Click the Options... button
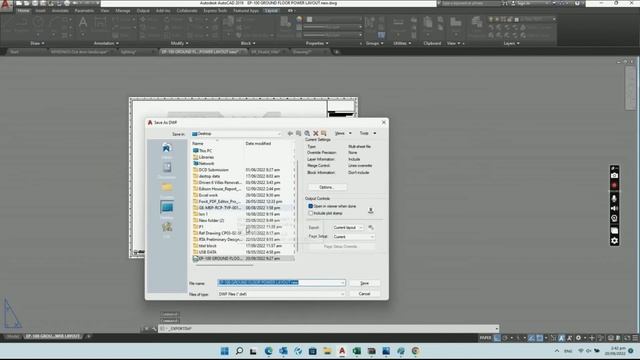The width and height of the screenshot is (640, 360). point(327,187)
